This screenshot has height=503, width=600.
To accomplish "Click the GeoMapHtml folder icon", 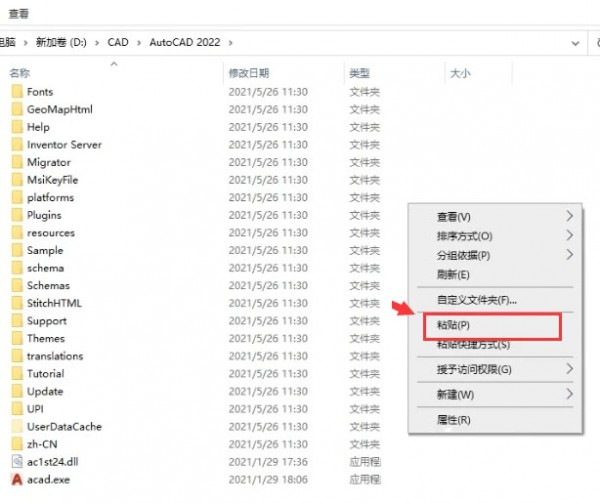I will (17, 109).
